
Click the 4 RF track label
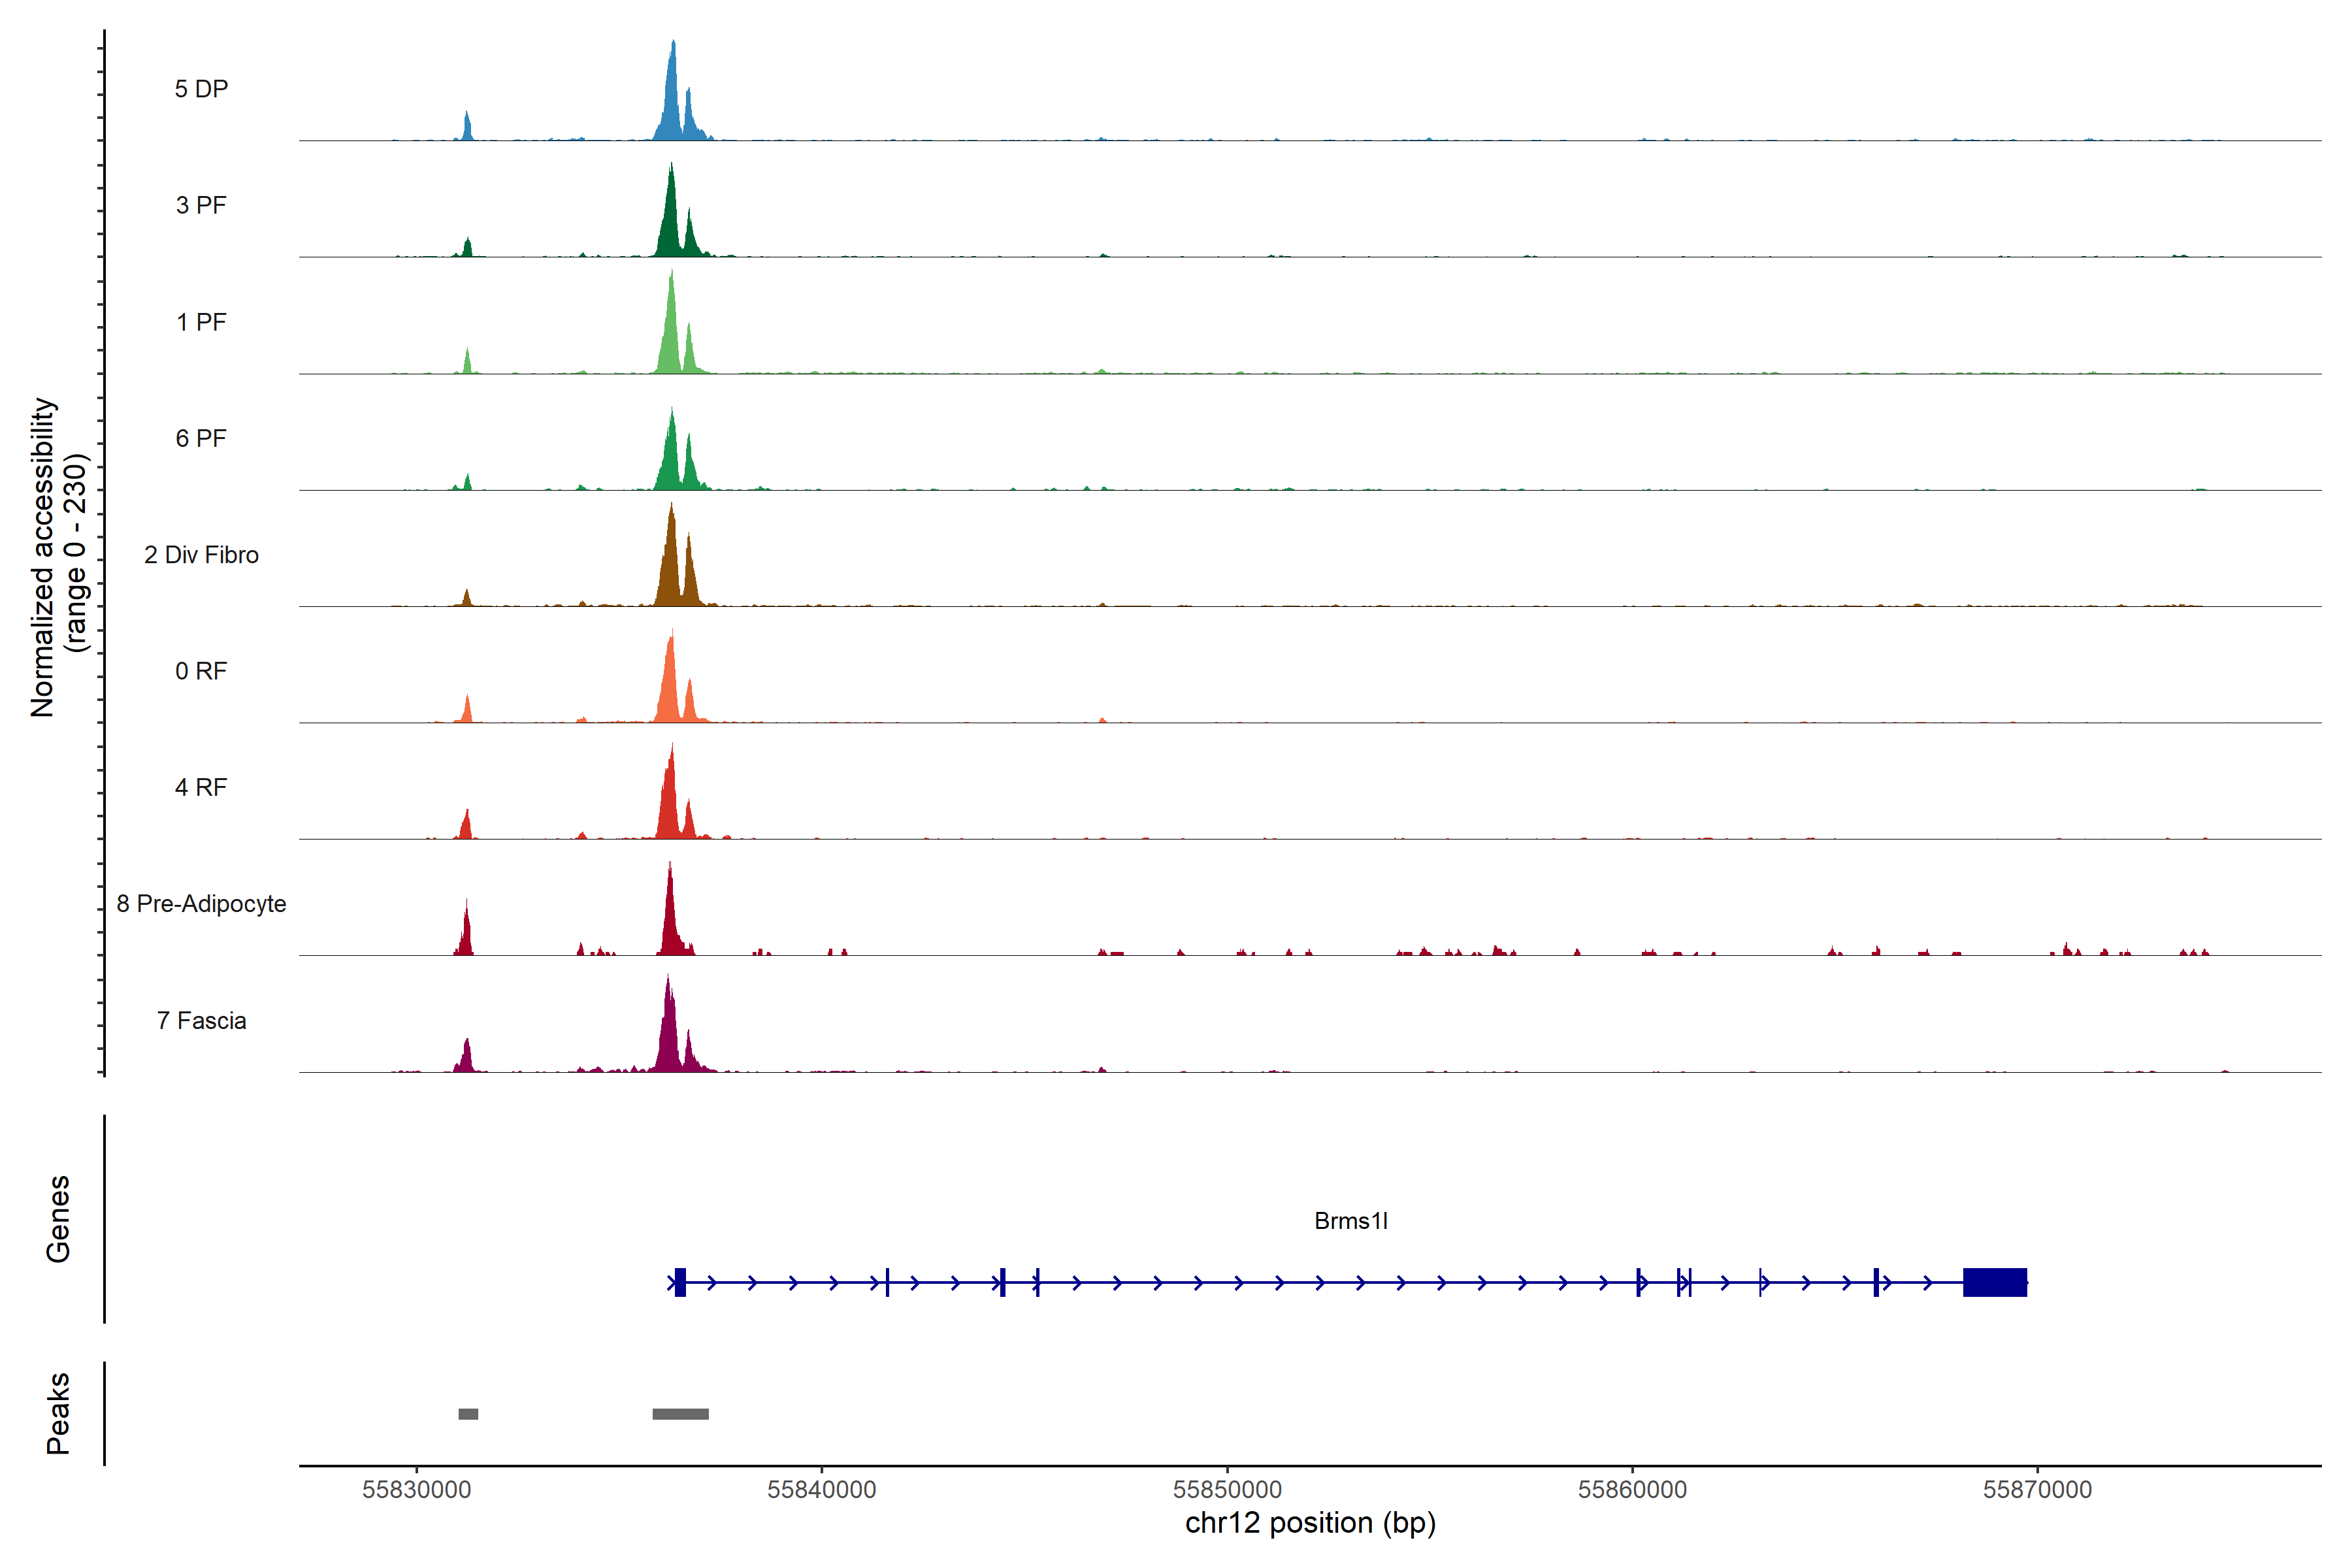pyautogui.click(x=201, y=787)
